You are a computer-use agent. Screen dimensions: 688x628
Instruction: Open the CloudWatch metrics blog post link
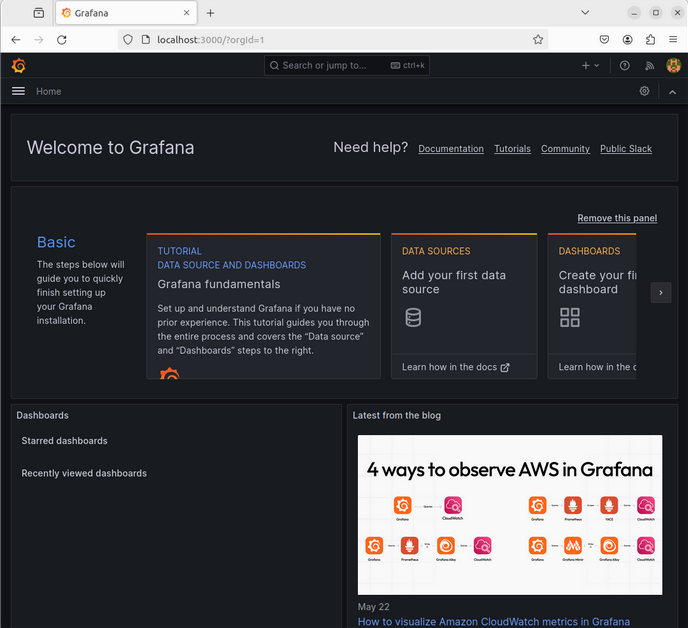click(494, 622)
